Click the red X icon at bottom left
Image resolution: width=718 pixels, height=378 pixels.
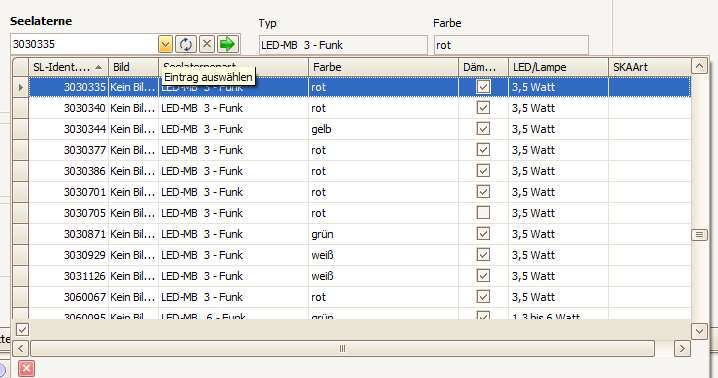[27, 368]
